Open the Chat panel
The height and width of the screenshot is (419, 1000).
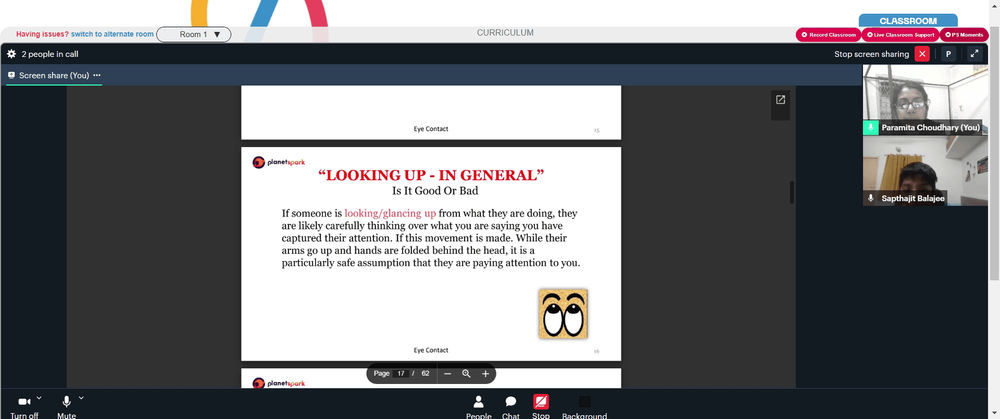511,407
